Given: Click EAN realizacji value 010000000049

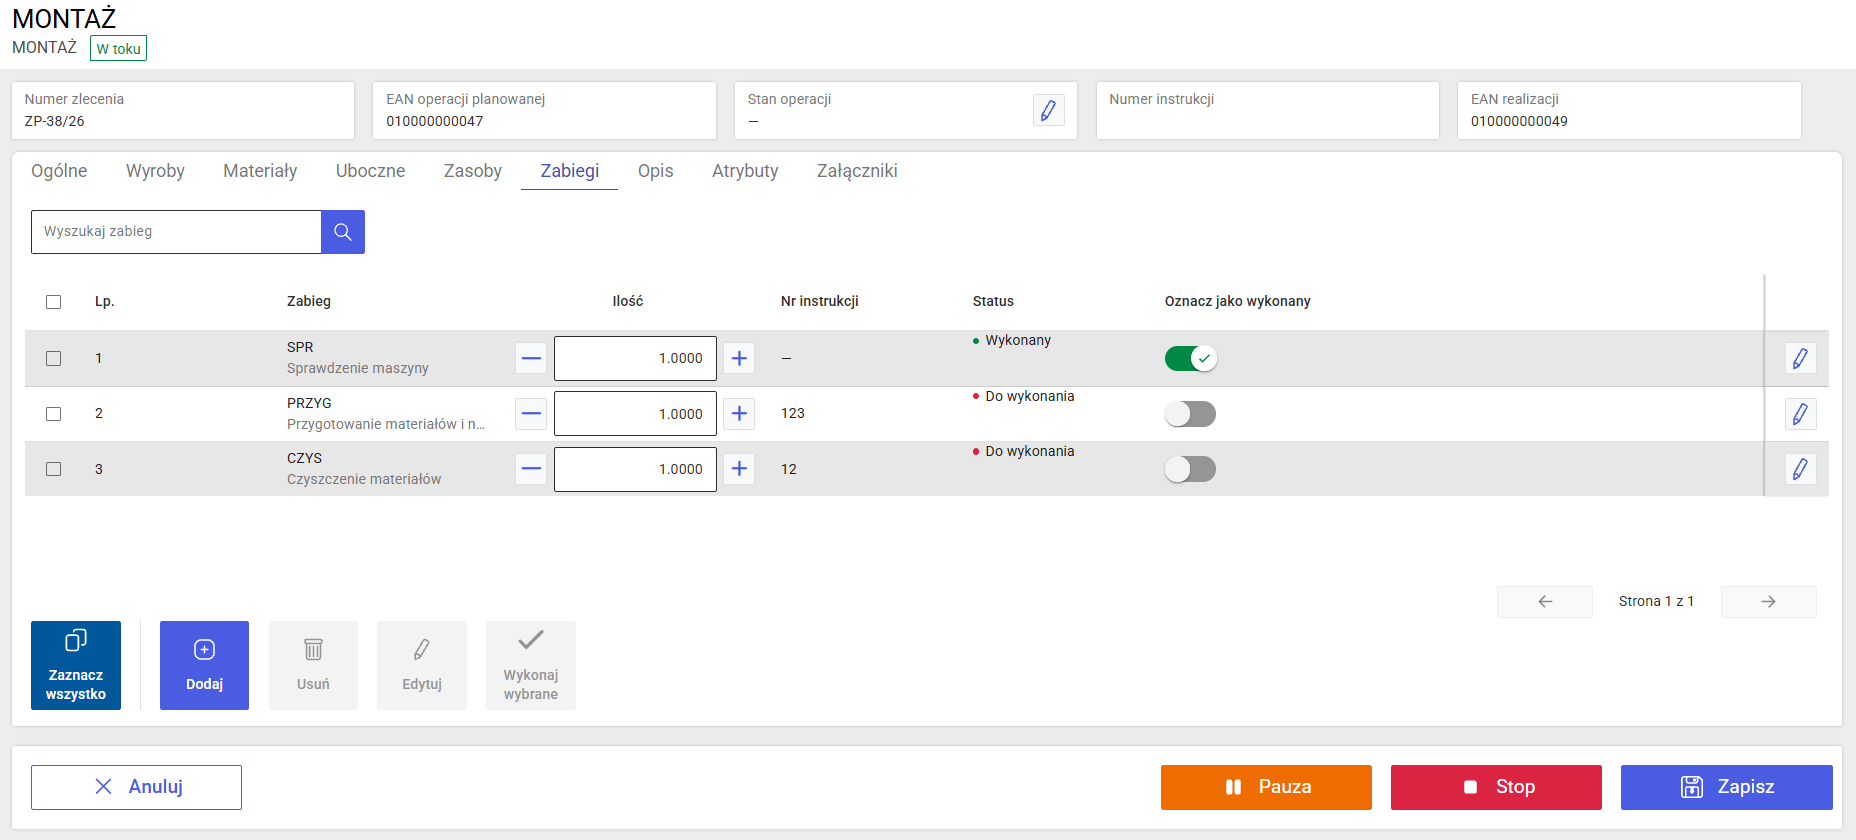Looking at the screenshot, I should [1519, 121].
